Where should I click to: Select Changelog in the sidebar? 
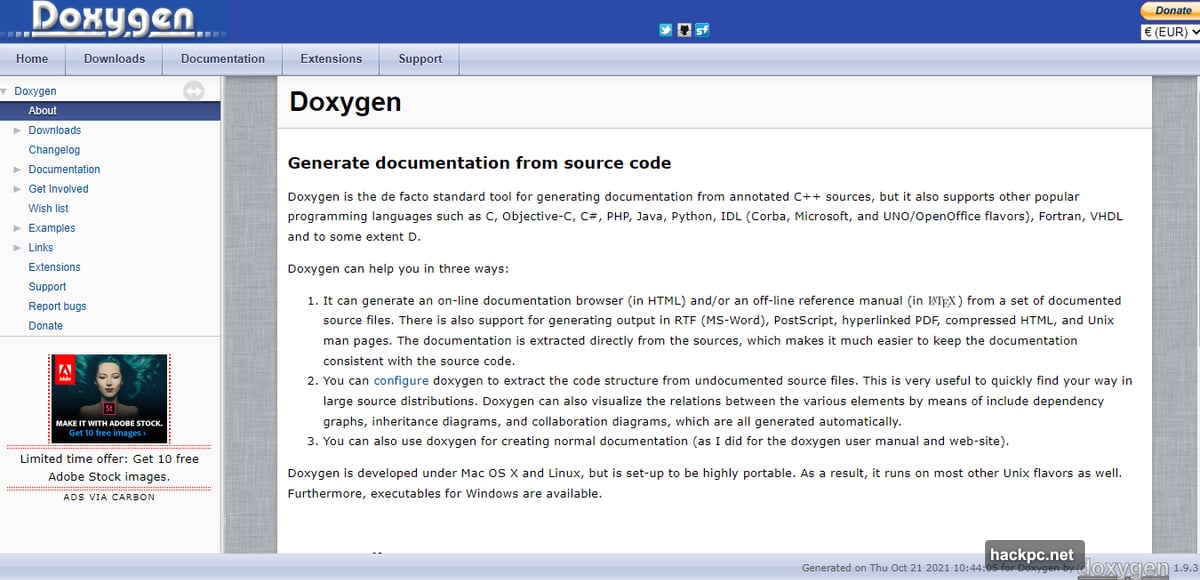click(54, 150)
